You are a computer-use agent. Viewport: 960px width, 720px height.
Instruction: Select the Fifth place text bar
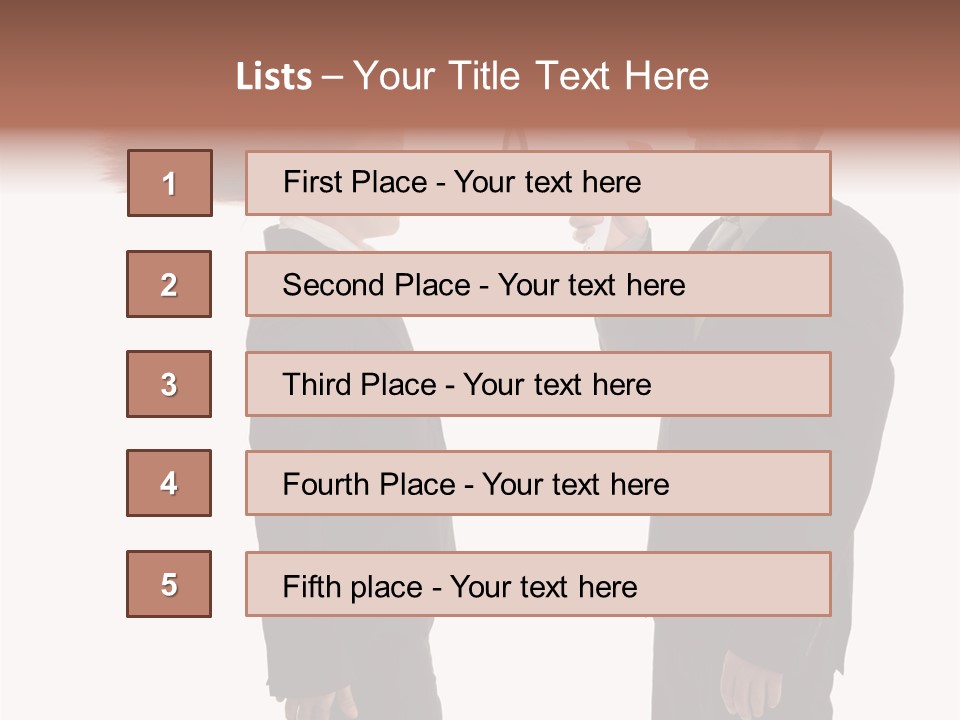[538, 585]
